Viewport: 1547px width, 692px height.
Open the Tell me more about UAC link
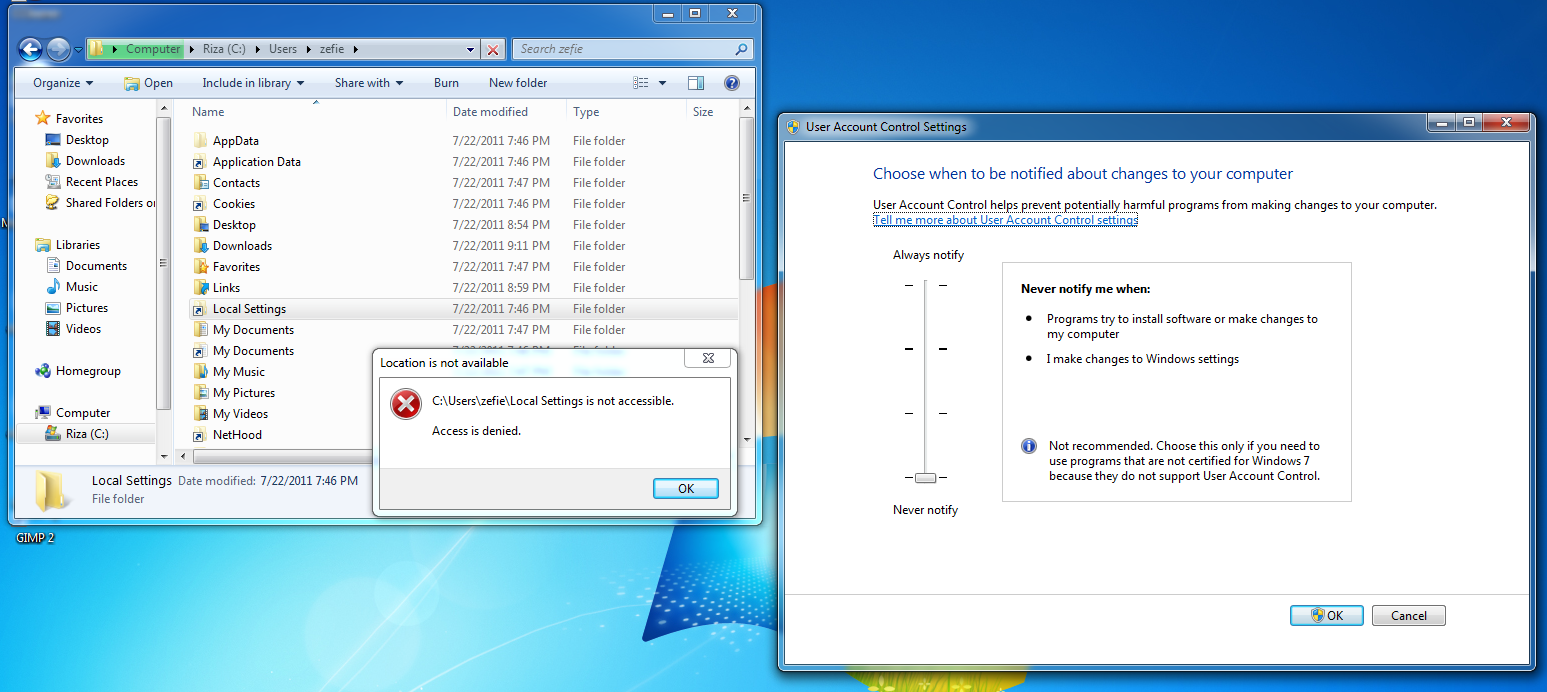tap(1005, 220)
